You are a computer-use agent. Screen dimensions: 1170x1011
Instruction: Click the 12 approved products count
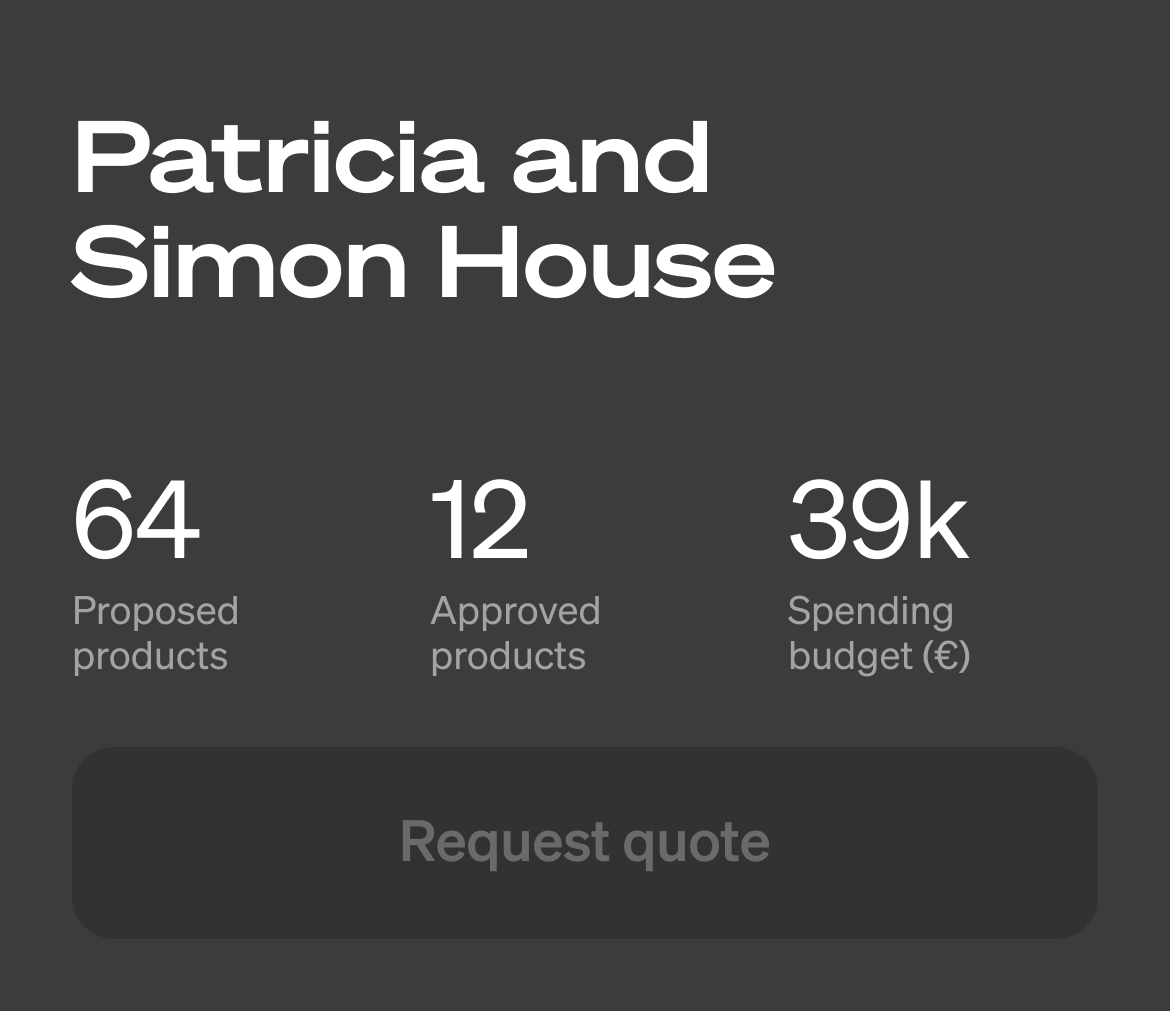coord(479,521)
